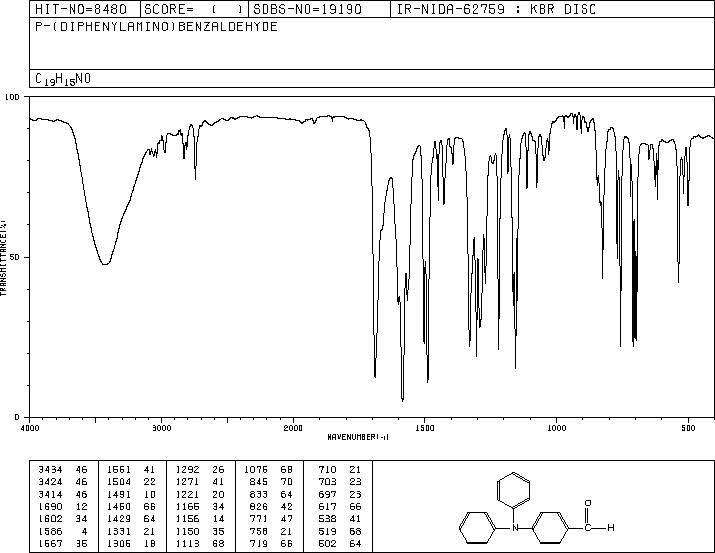
Task: Select peak value 1602 in table
Action: (x=50, y=519)
